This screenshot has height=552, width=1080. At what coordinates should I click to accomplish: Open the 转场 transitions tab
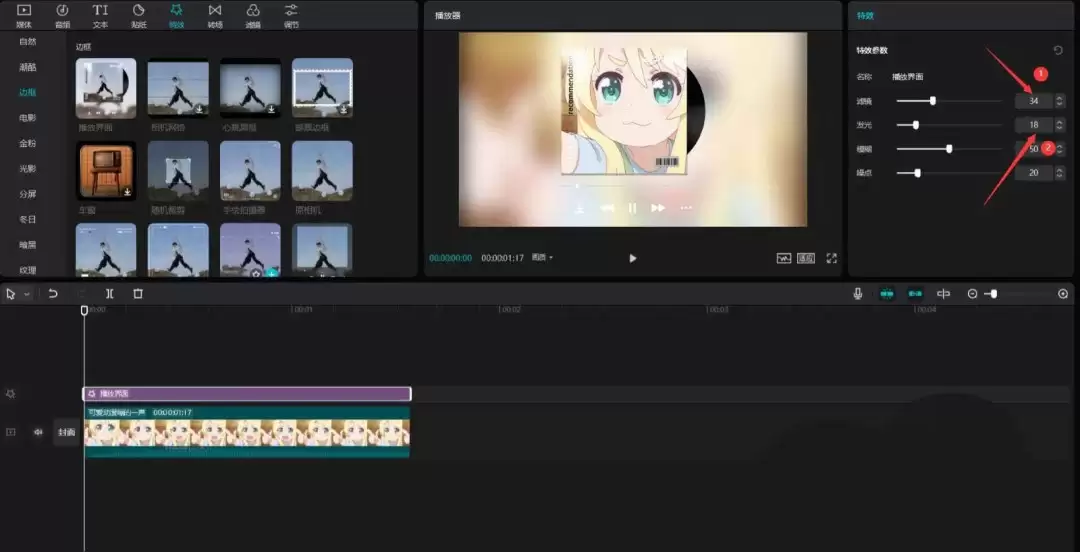(x=215, y=16)
